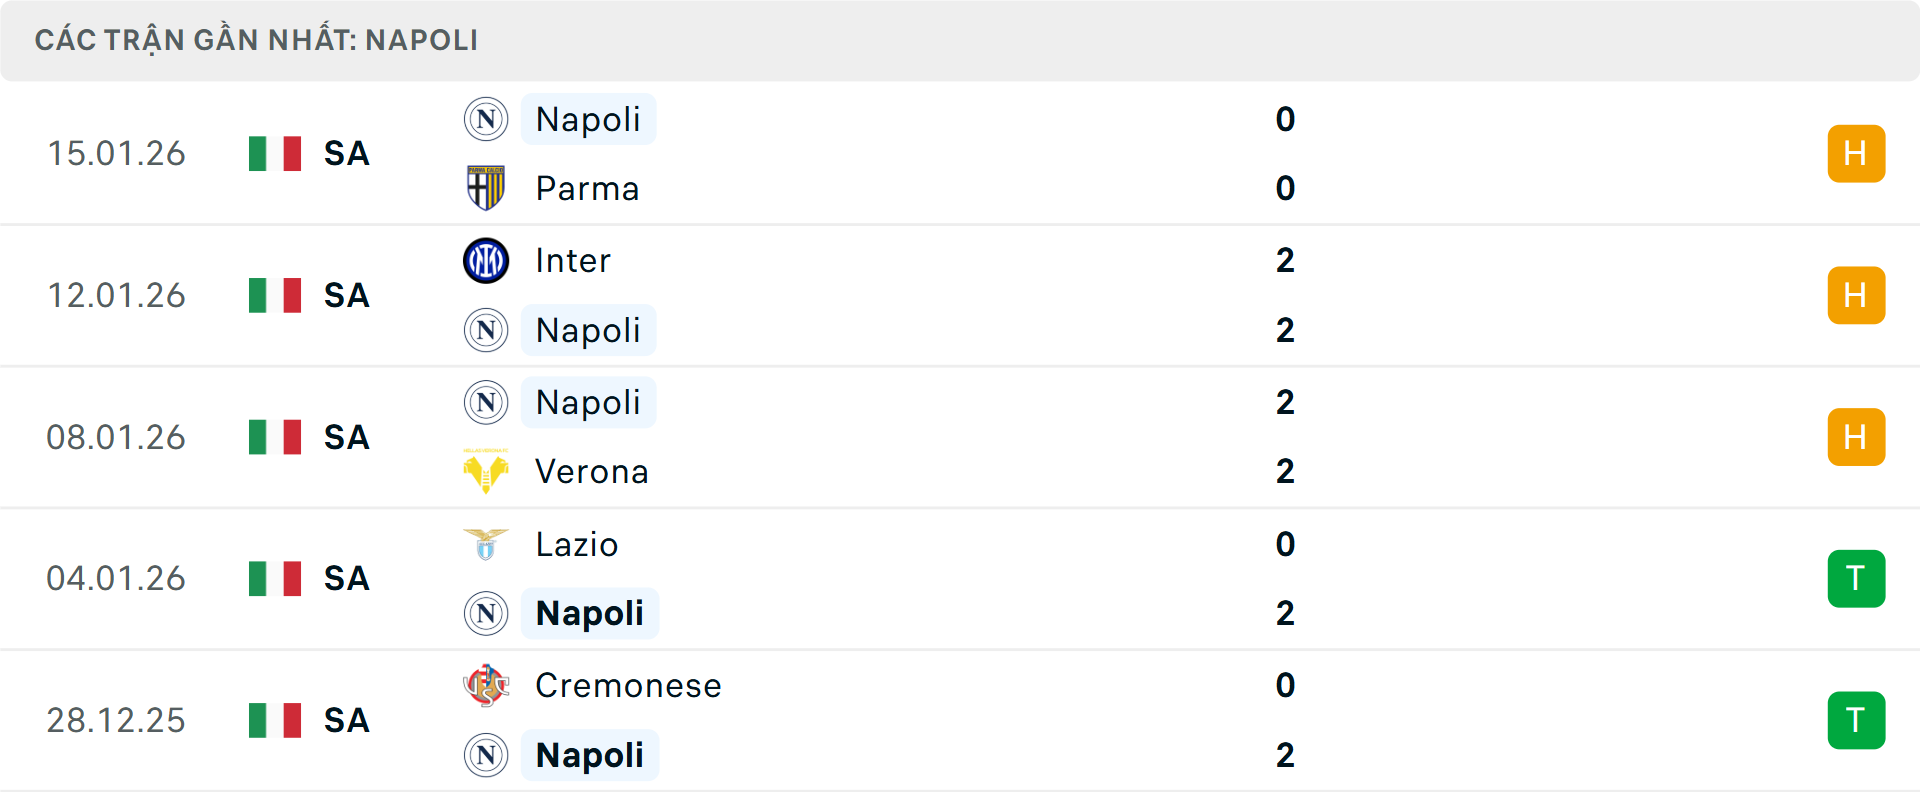The image size is (1920, 792).
Task: Click the Parma team badge
Action: [x=486, y=188]
